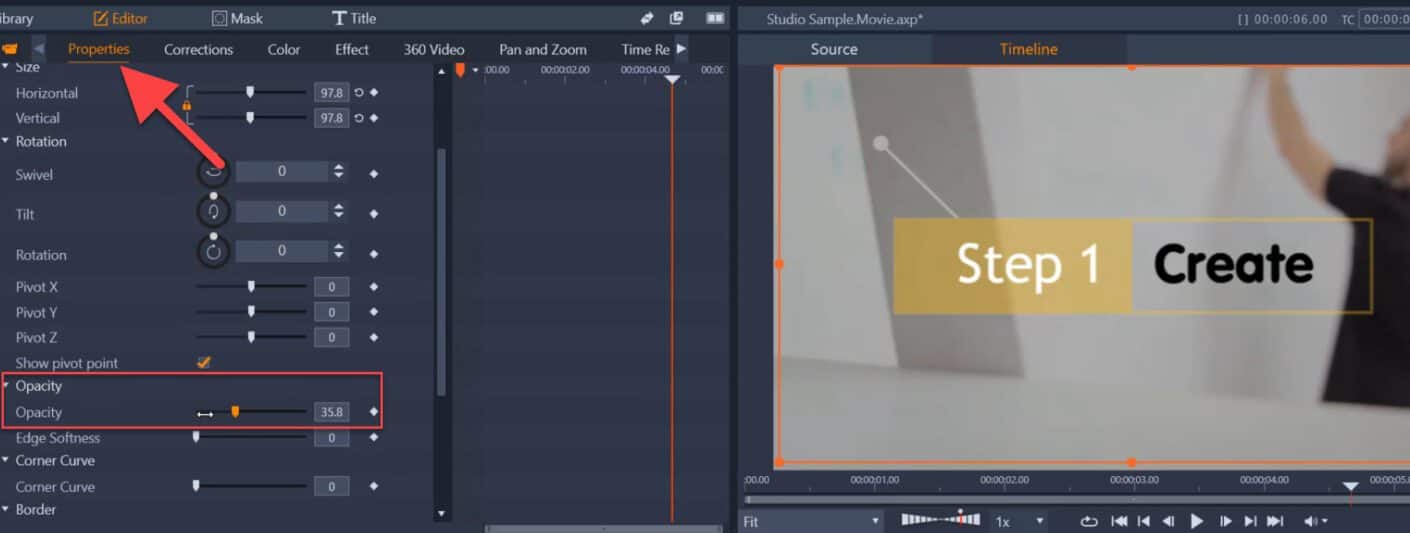This screenshot has height=533, width=1410.
Task: Click the Opacity slider handle
Action: click(235, 411)
